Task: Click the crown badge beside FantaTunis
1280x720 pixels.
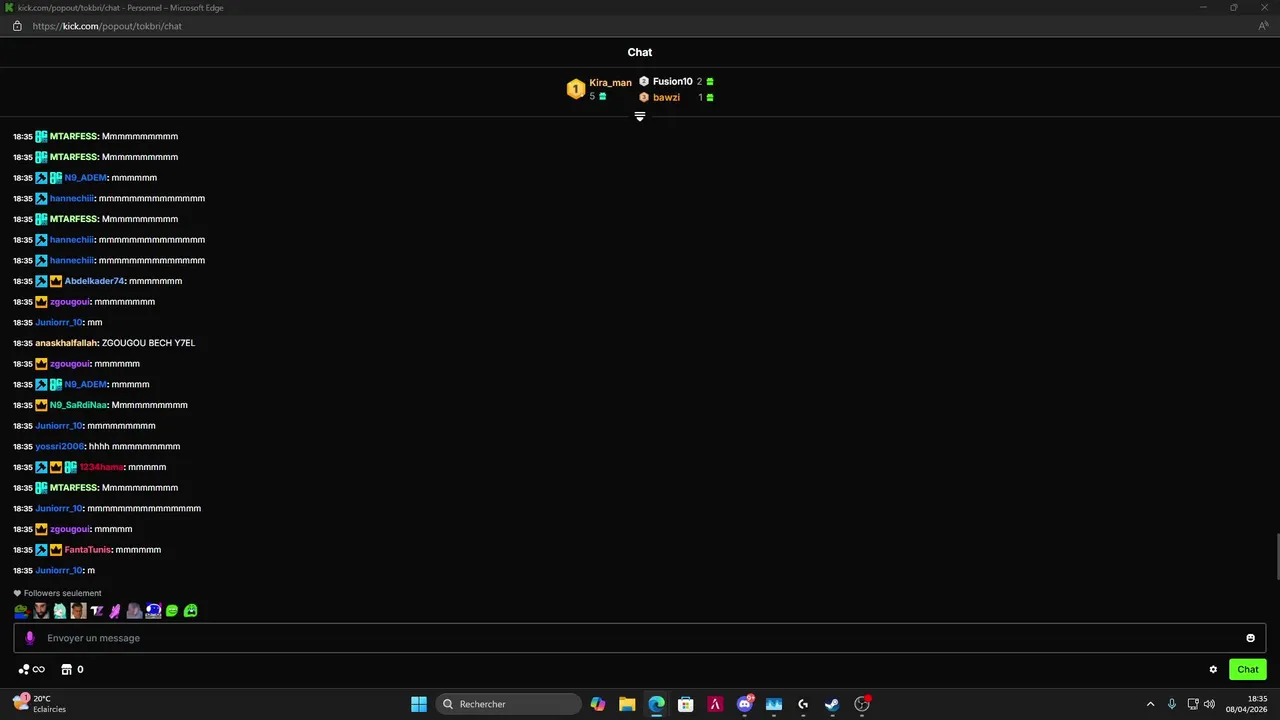Action: coord(56,550)
